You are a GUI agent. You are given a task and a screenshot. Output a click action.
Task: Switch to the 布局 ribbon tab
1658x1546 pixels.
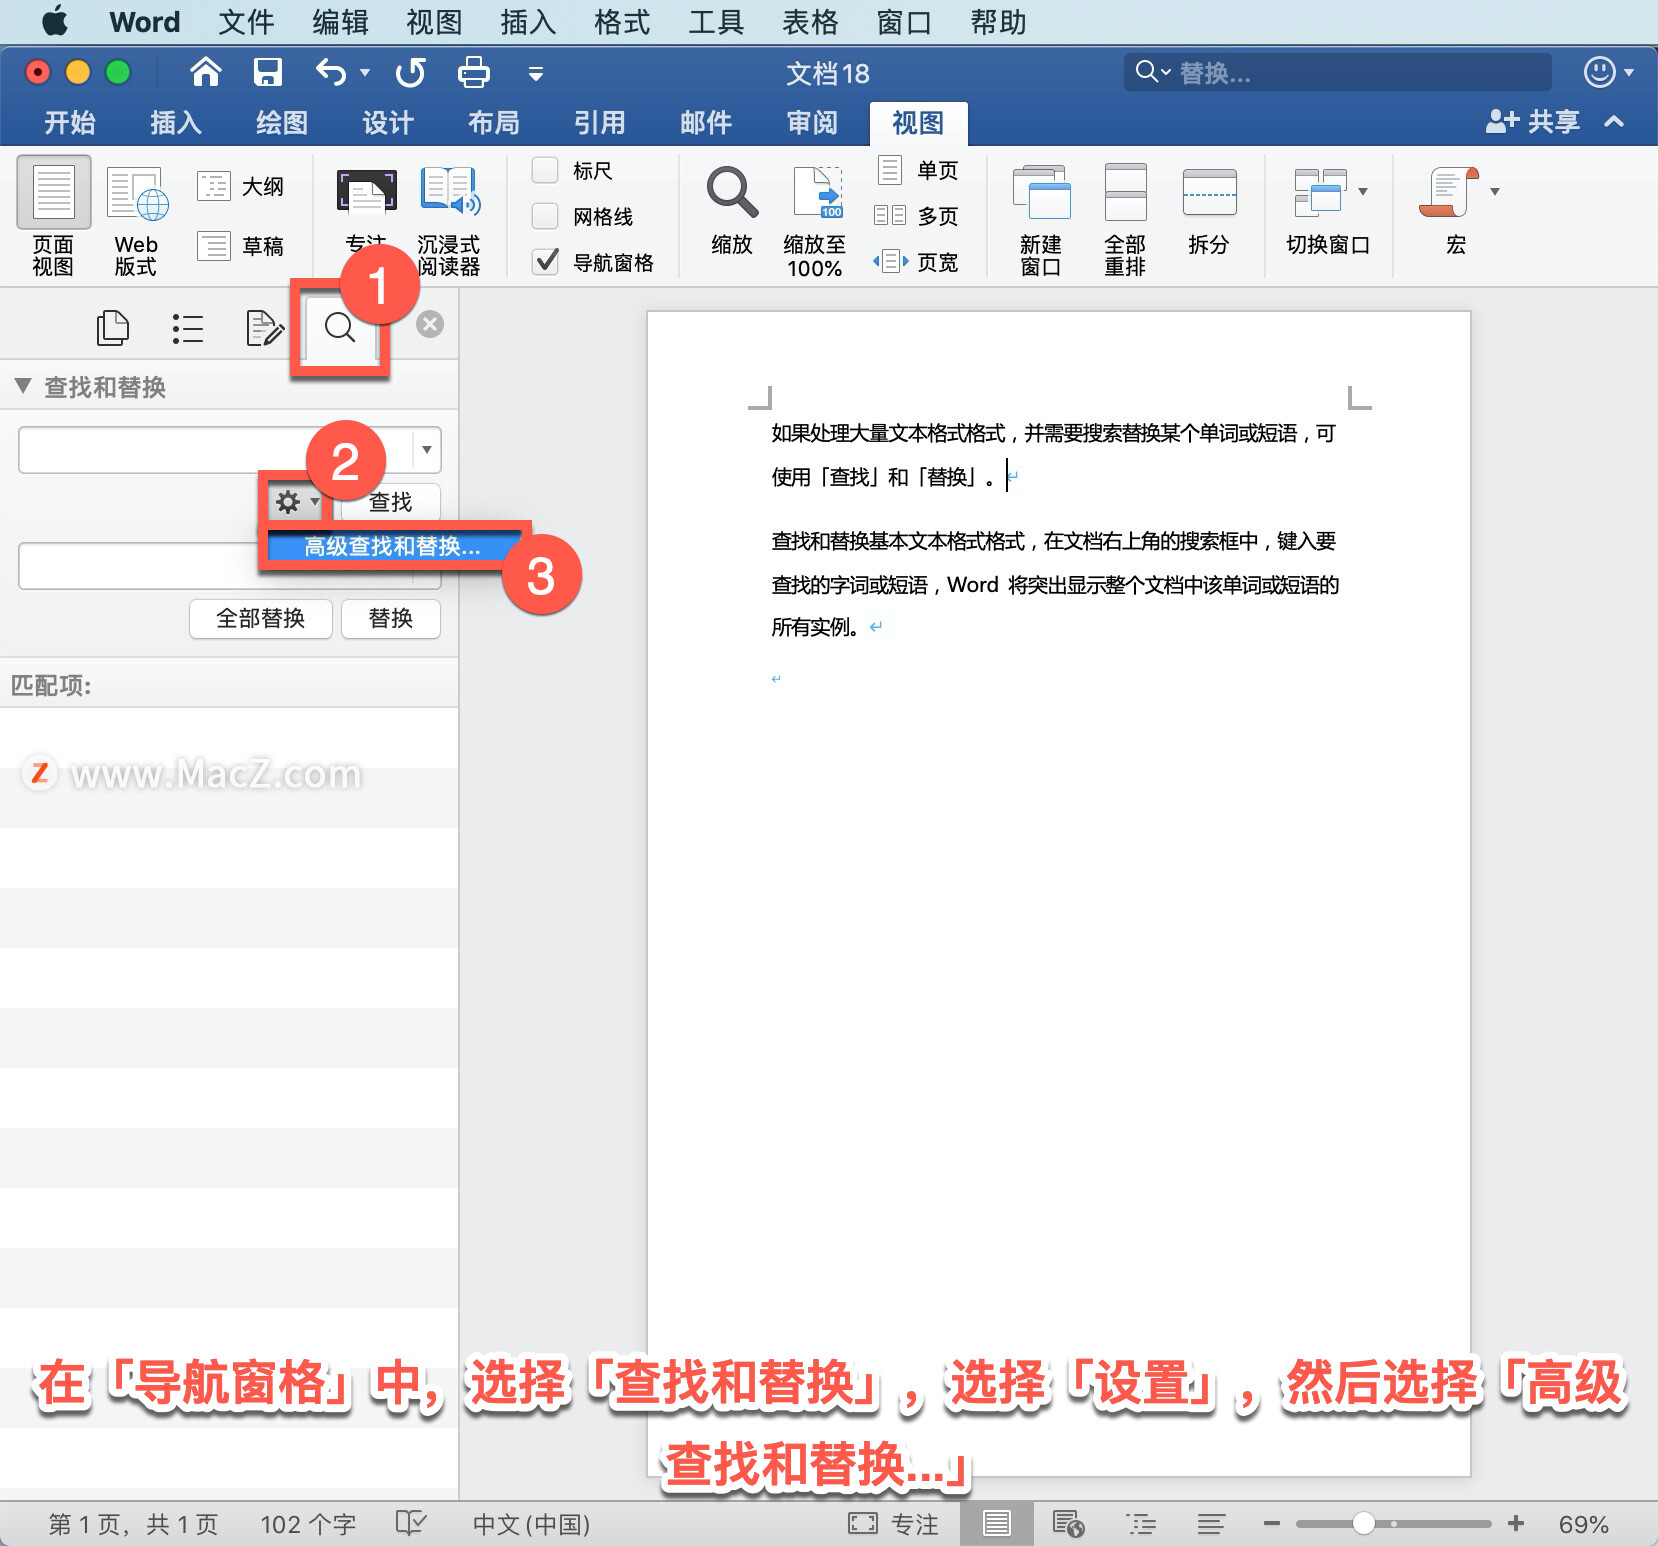(x=494, y=123)
